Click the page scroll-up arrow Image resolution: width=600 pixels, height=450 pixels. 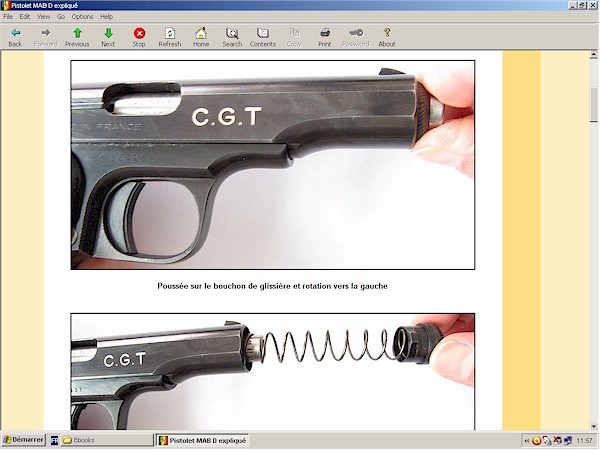pyautogui.click(x=593, y=55)
